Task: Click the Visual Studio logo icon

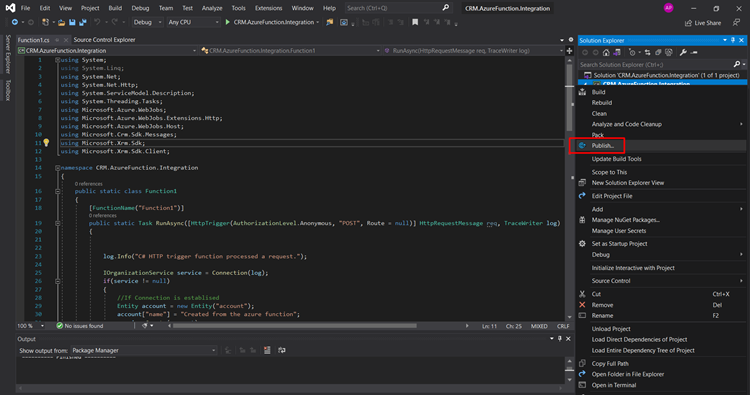Action: click(x=10, y=8)
